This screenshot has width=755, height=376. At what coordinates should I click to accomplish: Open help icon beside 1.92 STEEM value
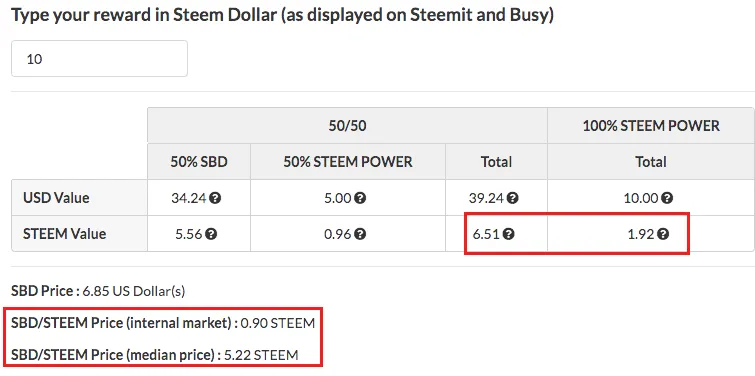664,234
